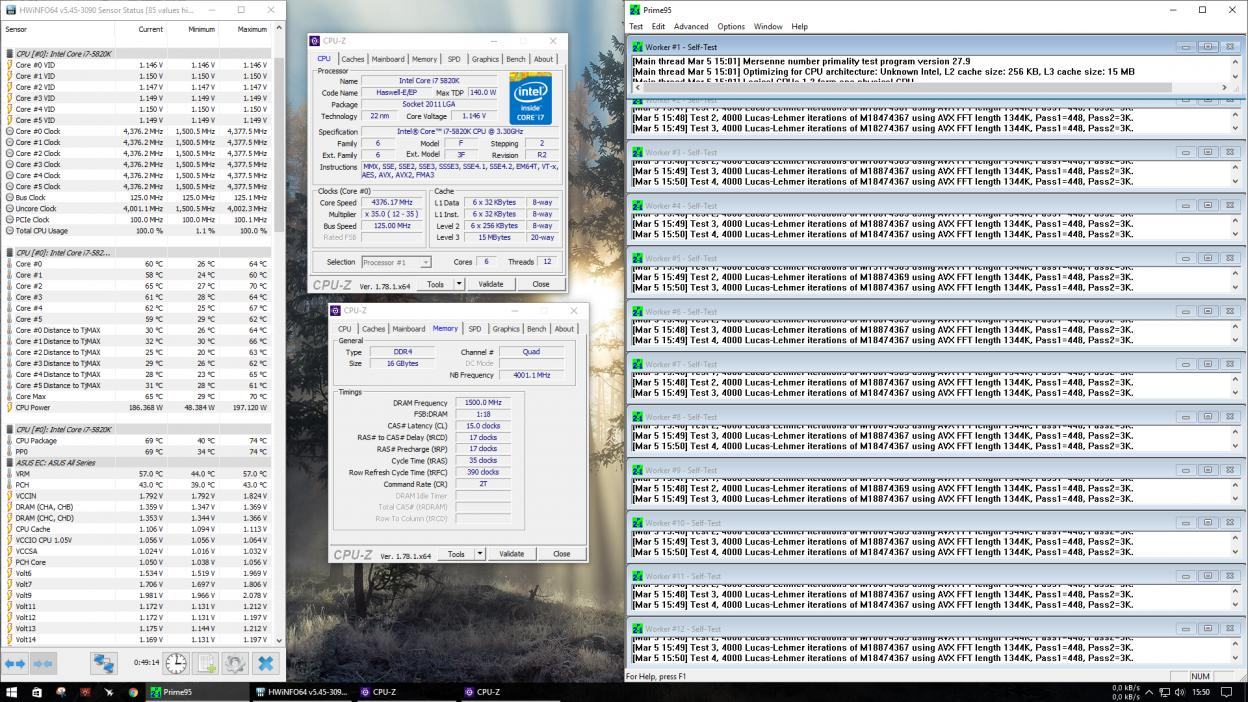Click the Intel Core i7 logo in CPU-Z
Viewport: 1248px width, 702px height.
pos(530,98)
